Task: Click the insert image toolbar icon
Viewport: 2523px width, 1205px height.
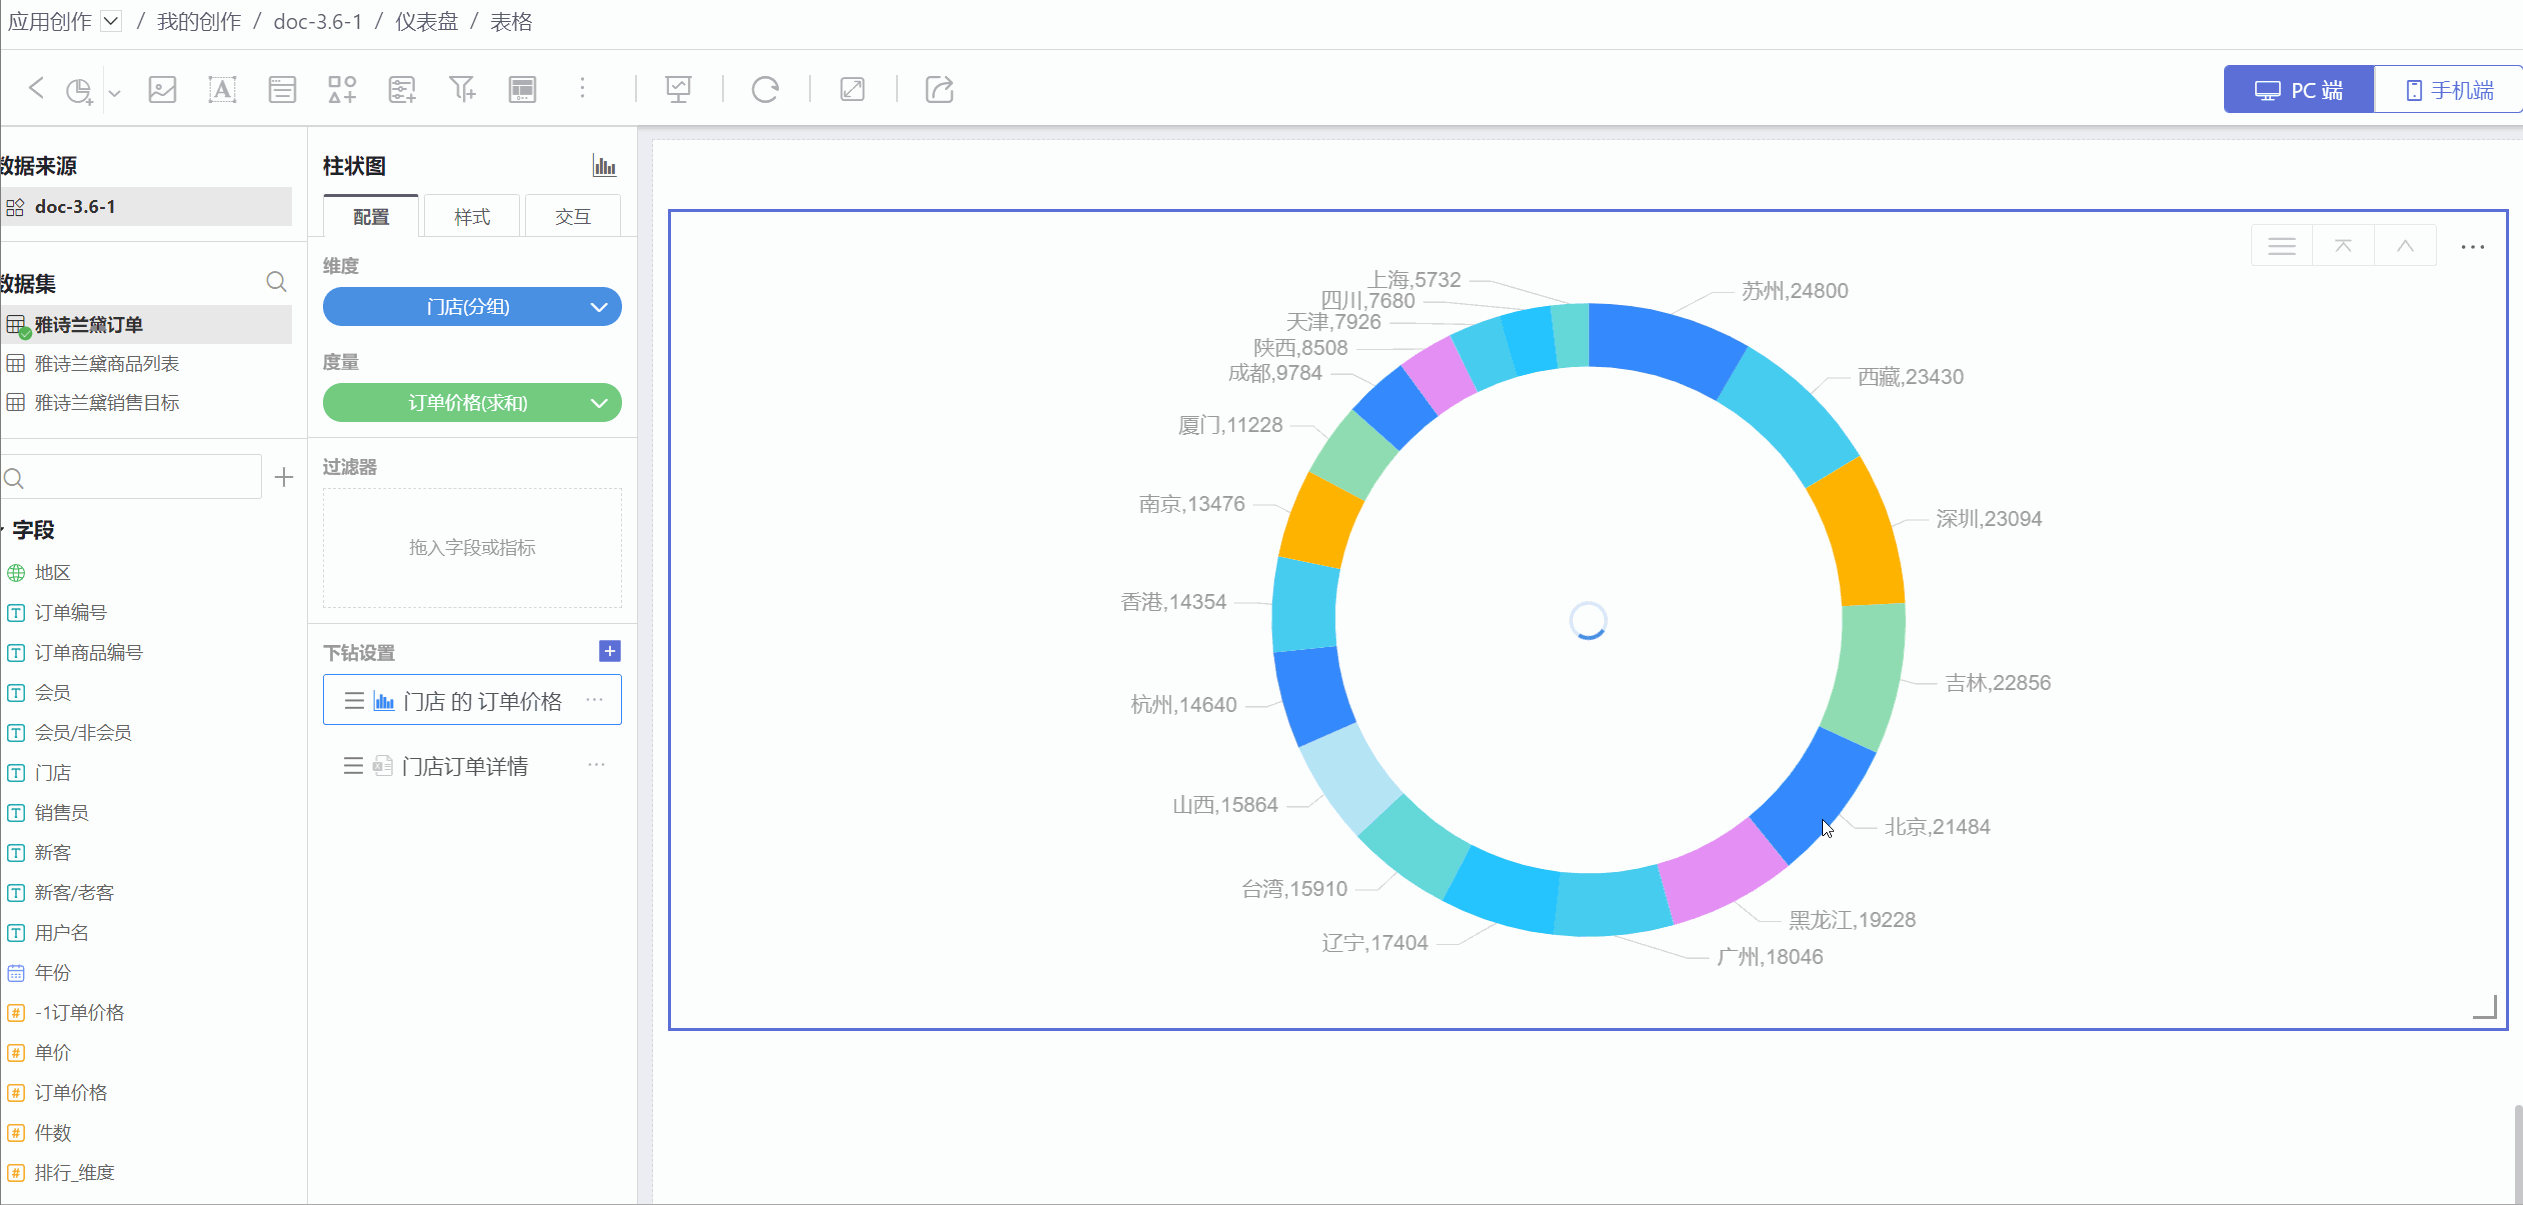Action: 162,89
